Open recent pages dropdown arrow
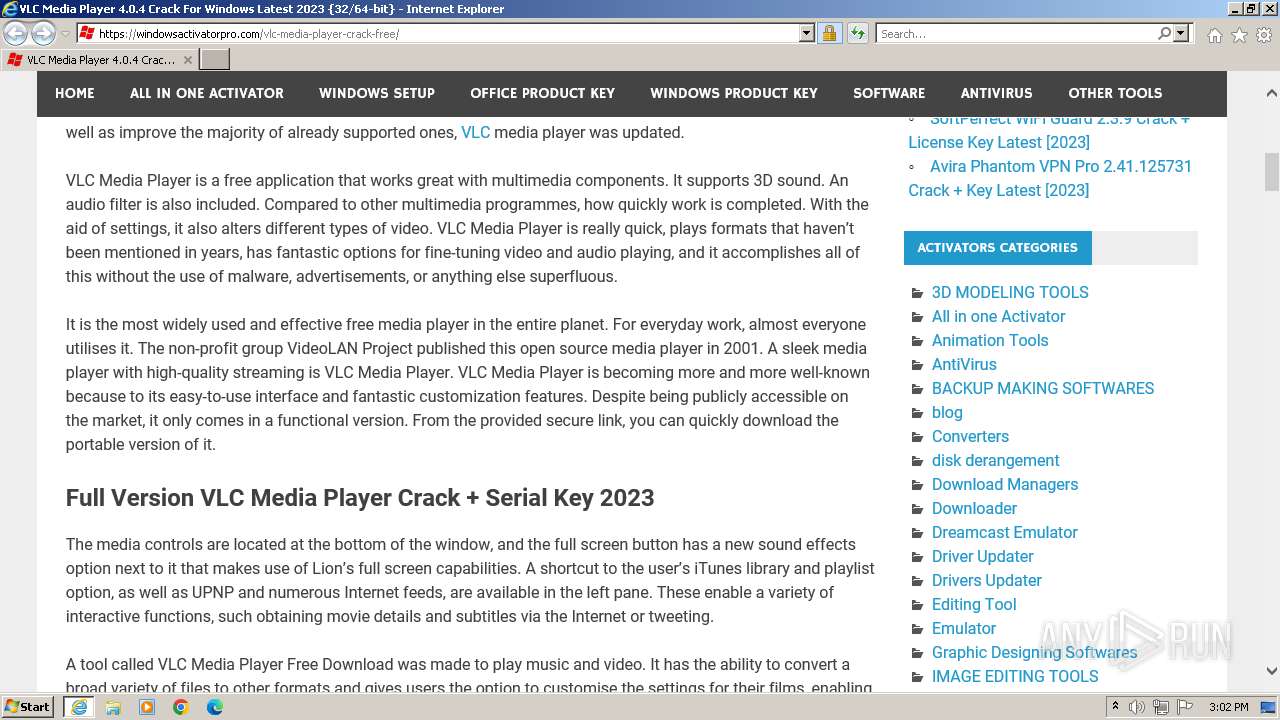Screen dimensions: 1280x720 65,34
